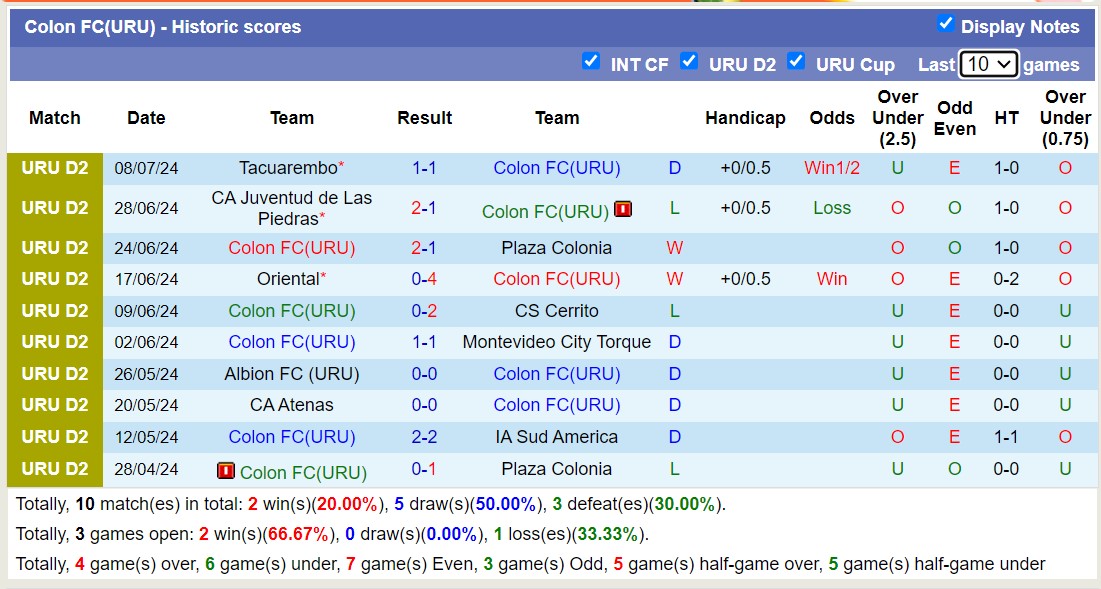The image size is (1101, 589).
Task: Click the Montevideo City Torque link
Action: point(557,342)
